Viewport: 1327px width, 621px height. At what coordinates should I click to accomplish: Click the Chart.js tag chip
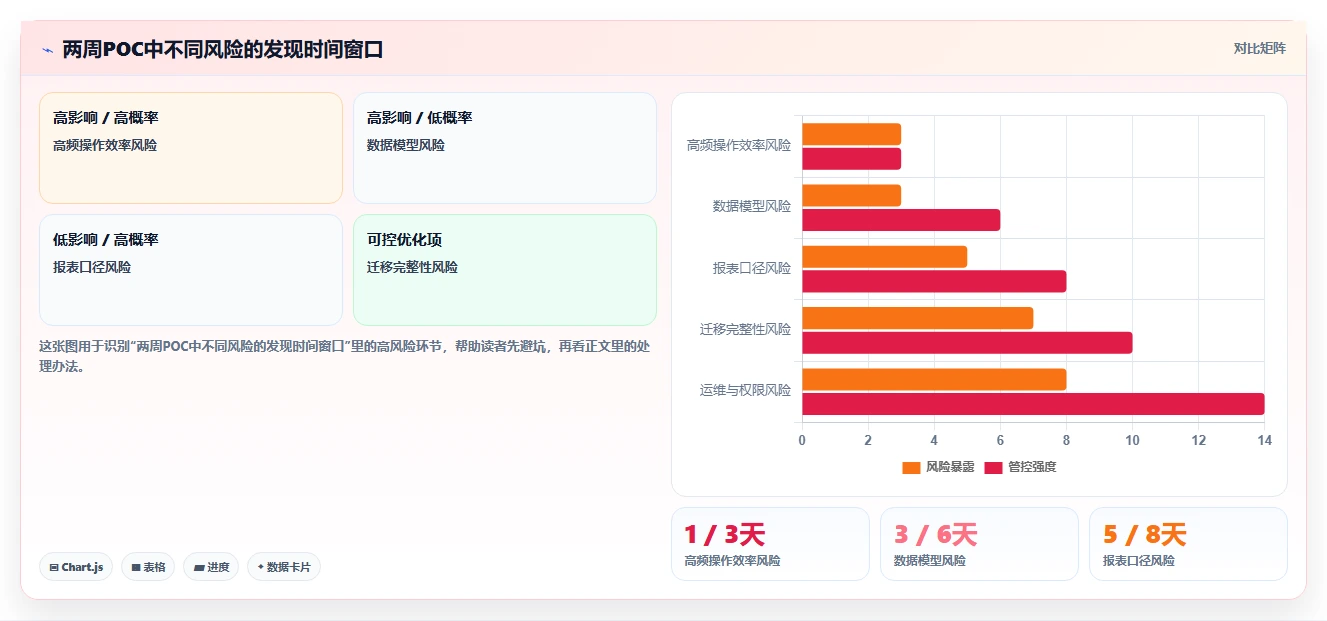76,567
